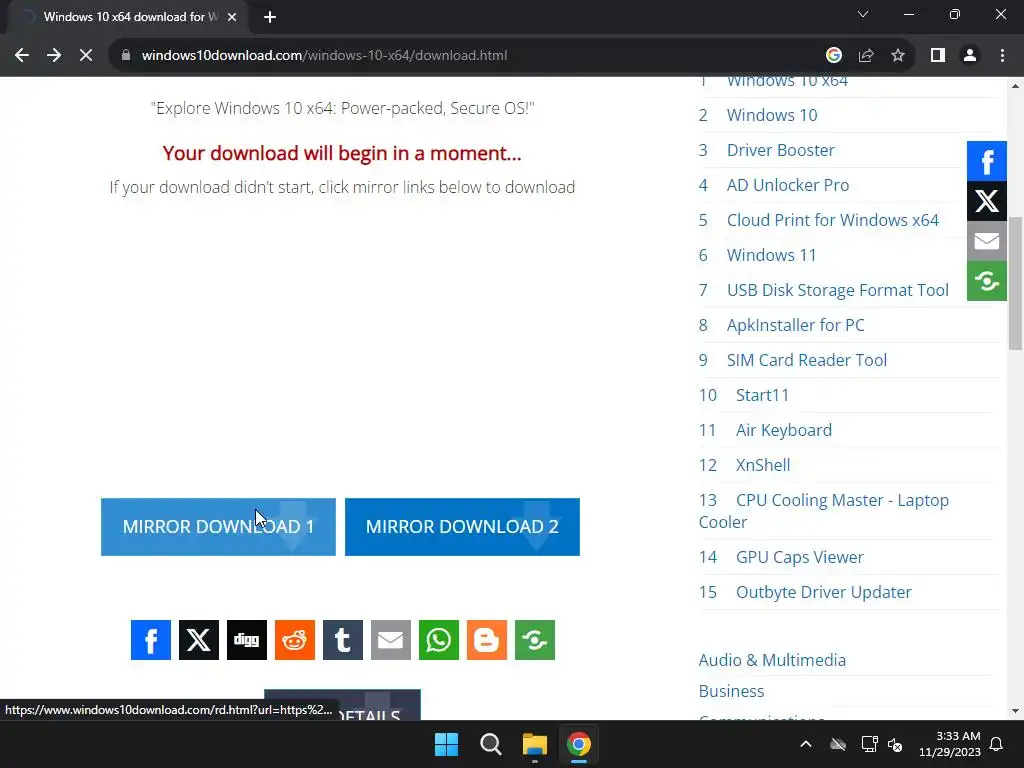Screen dimensions: 1024x768
Task: Share page via Tumblr icon
Action: pyautogui.click(x=343, y=640)
